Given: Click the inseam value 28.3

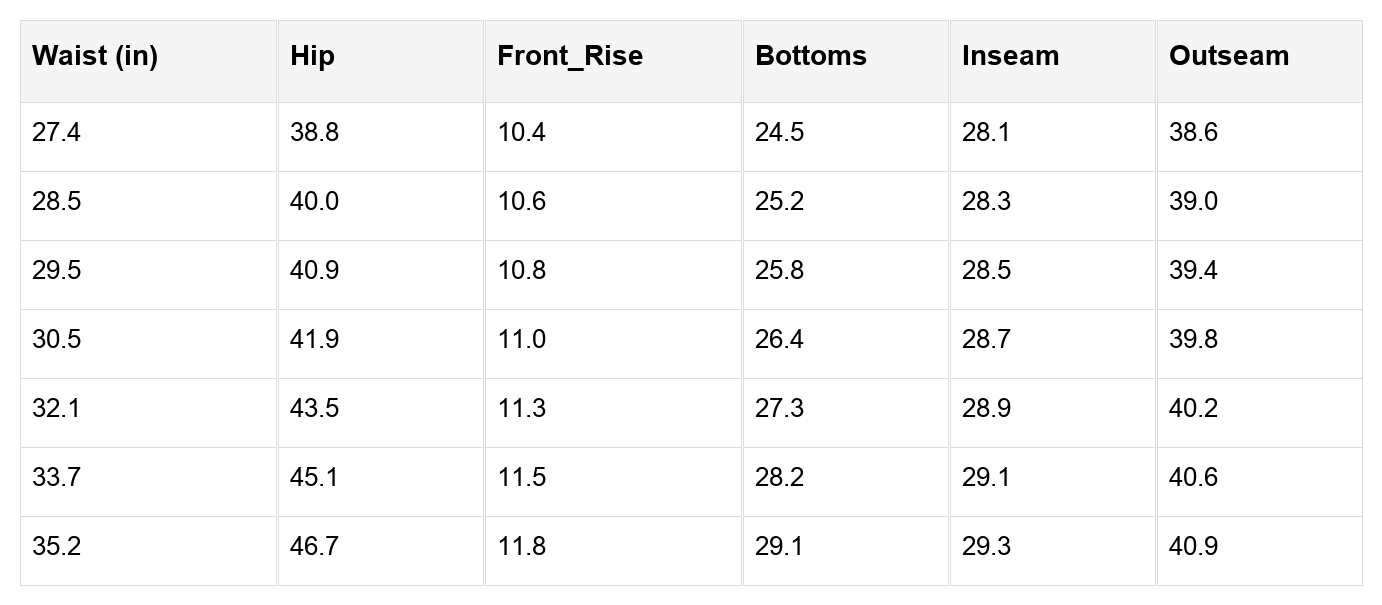Looking at the screenshot, I should click(986, 202).
